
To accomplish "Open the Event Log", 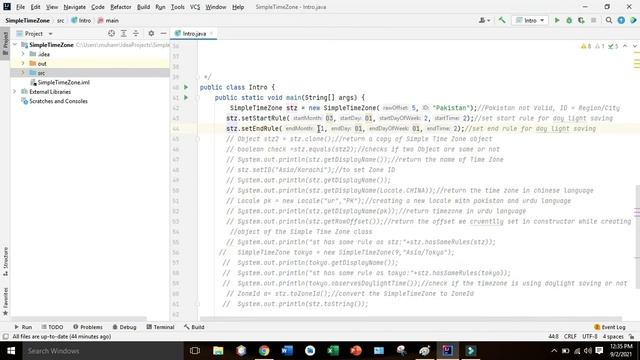I will tap(610, 327).
